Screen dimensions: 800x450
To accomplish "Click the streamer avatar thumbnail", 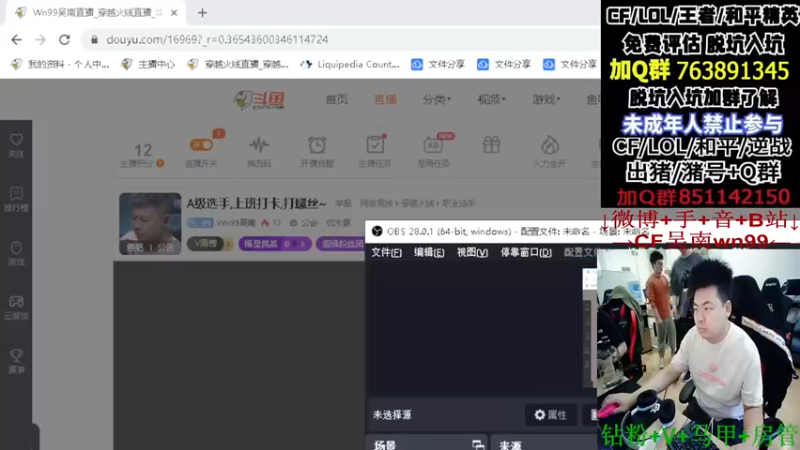I will click(x=150, y=223).
